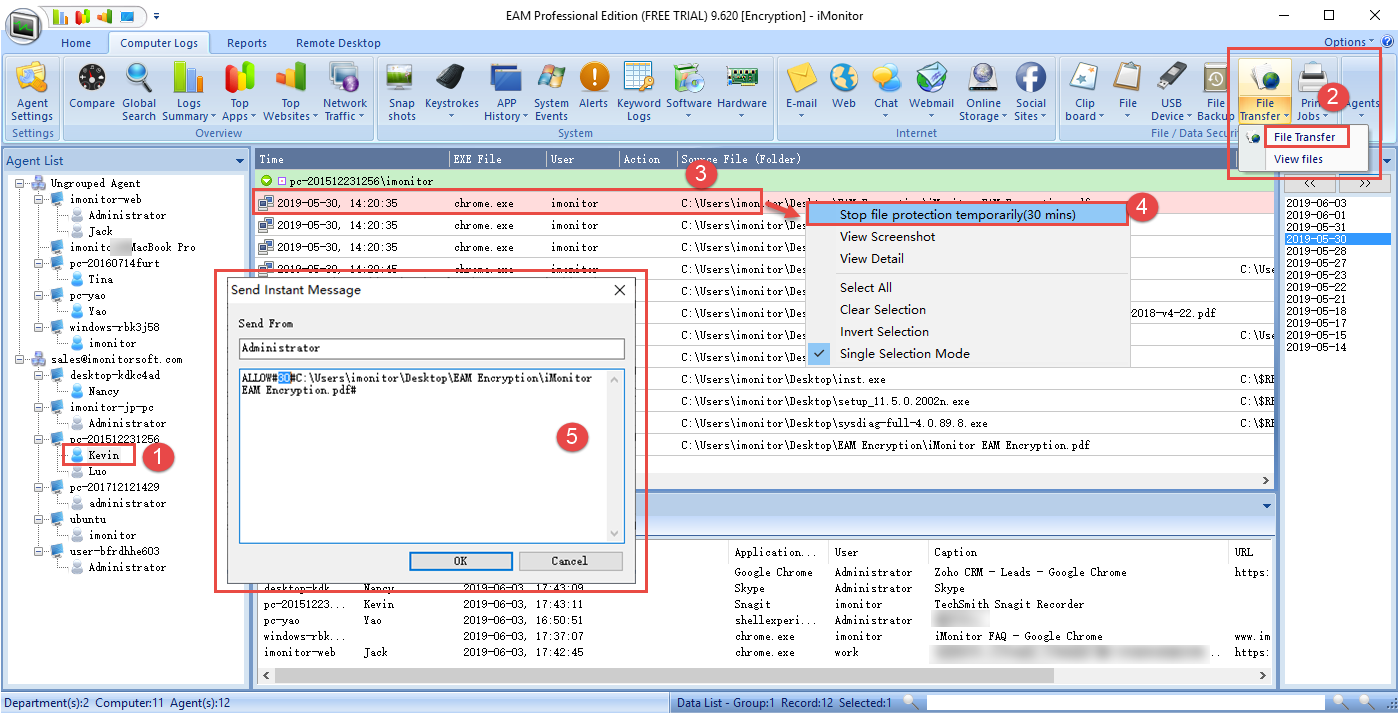1399x714 pixels.
Task: Open Network Traffic logs
Action: (344, 91)
